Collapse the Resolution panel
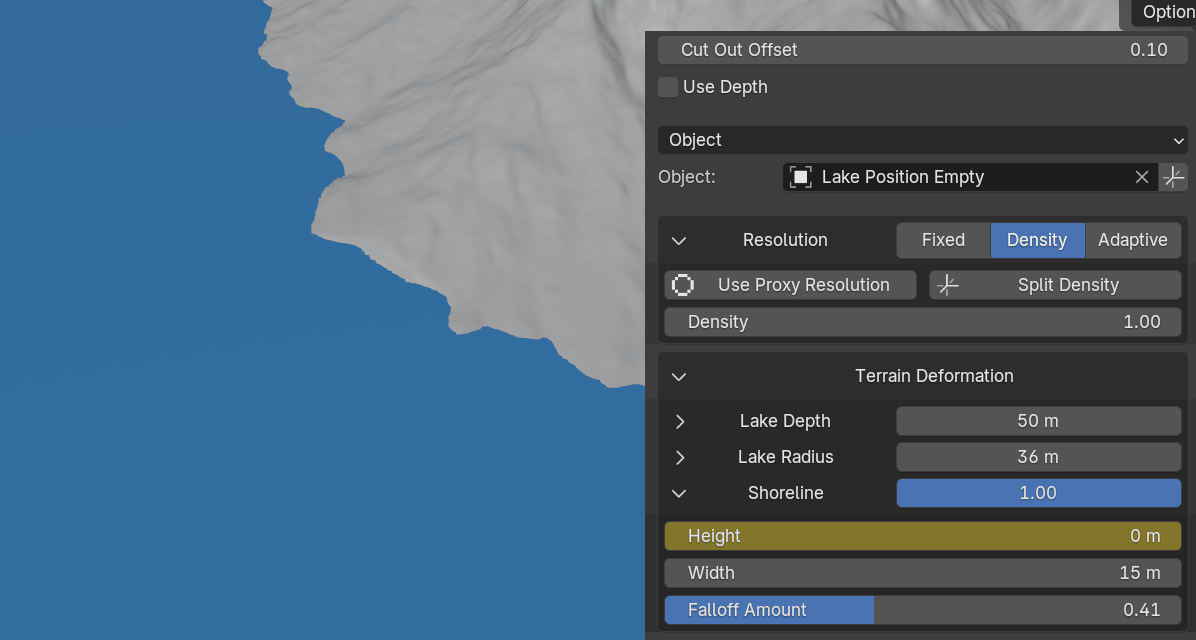The height and width of the screenshot is (640, 1196). point(679,240)
